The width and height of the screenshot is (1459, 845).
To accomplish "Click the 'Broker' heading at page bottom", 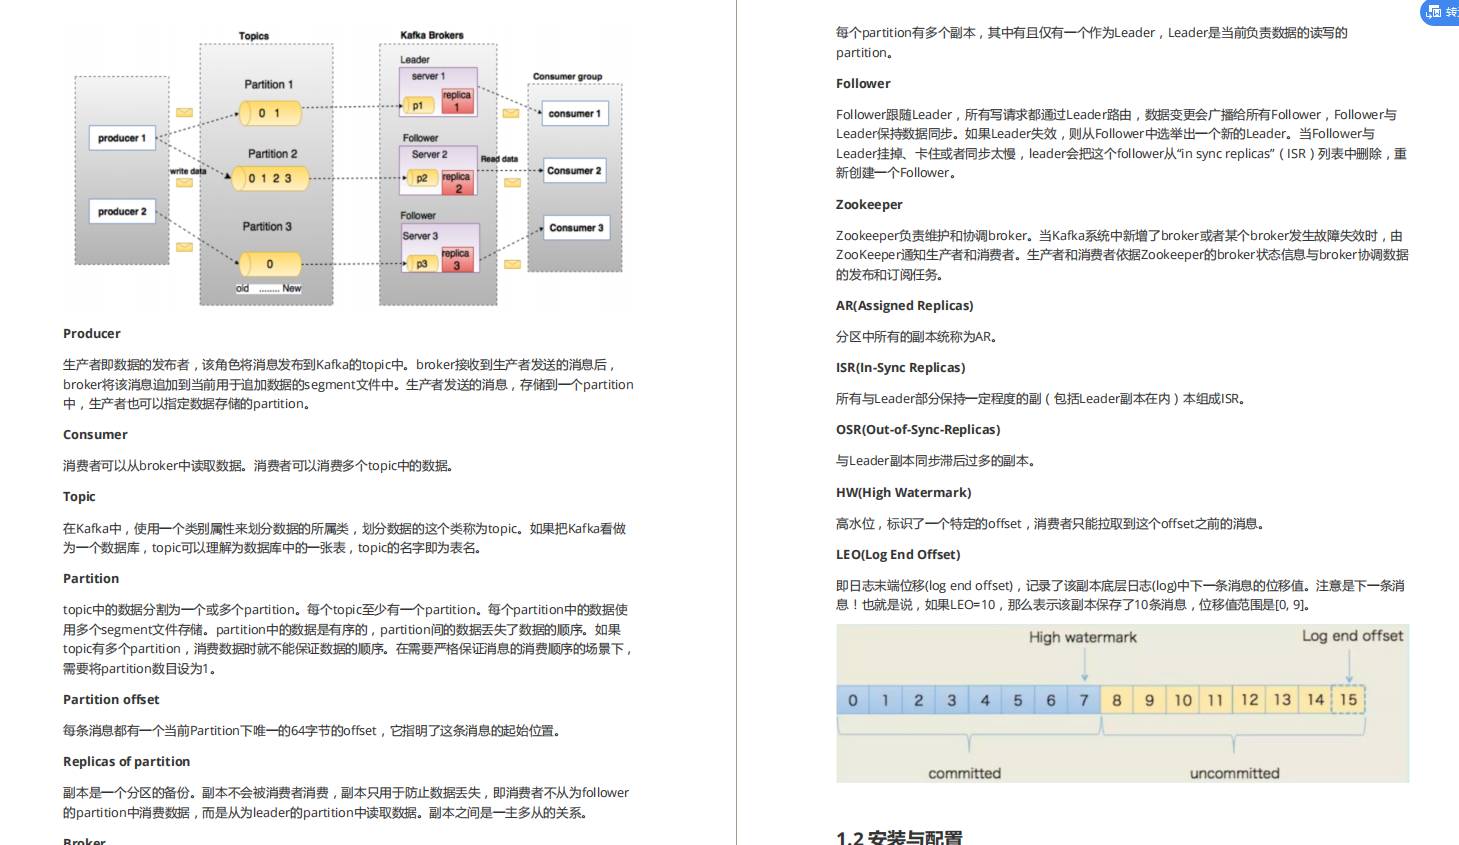I will 84,841.
